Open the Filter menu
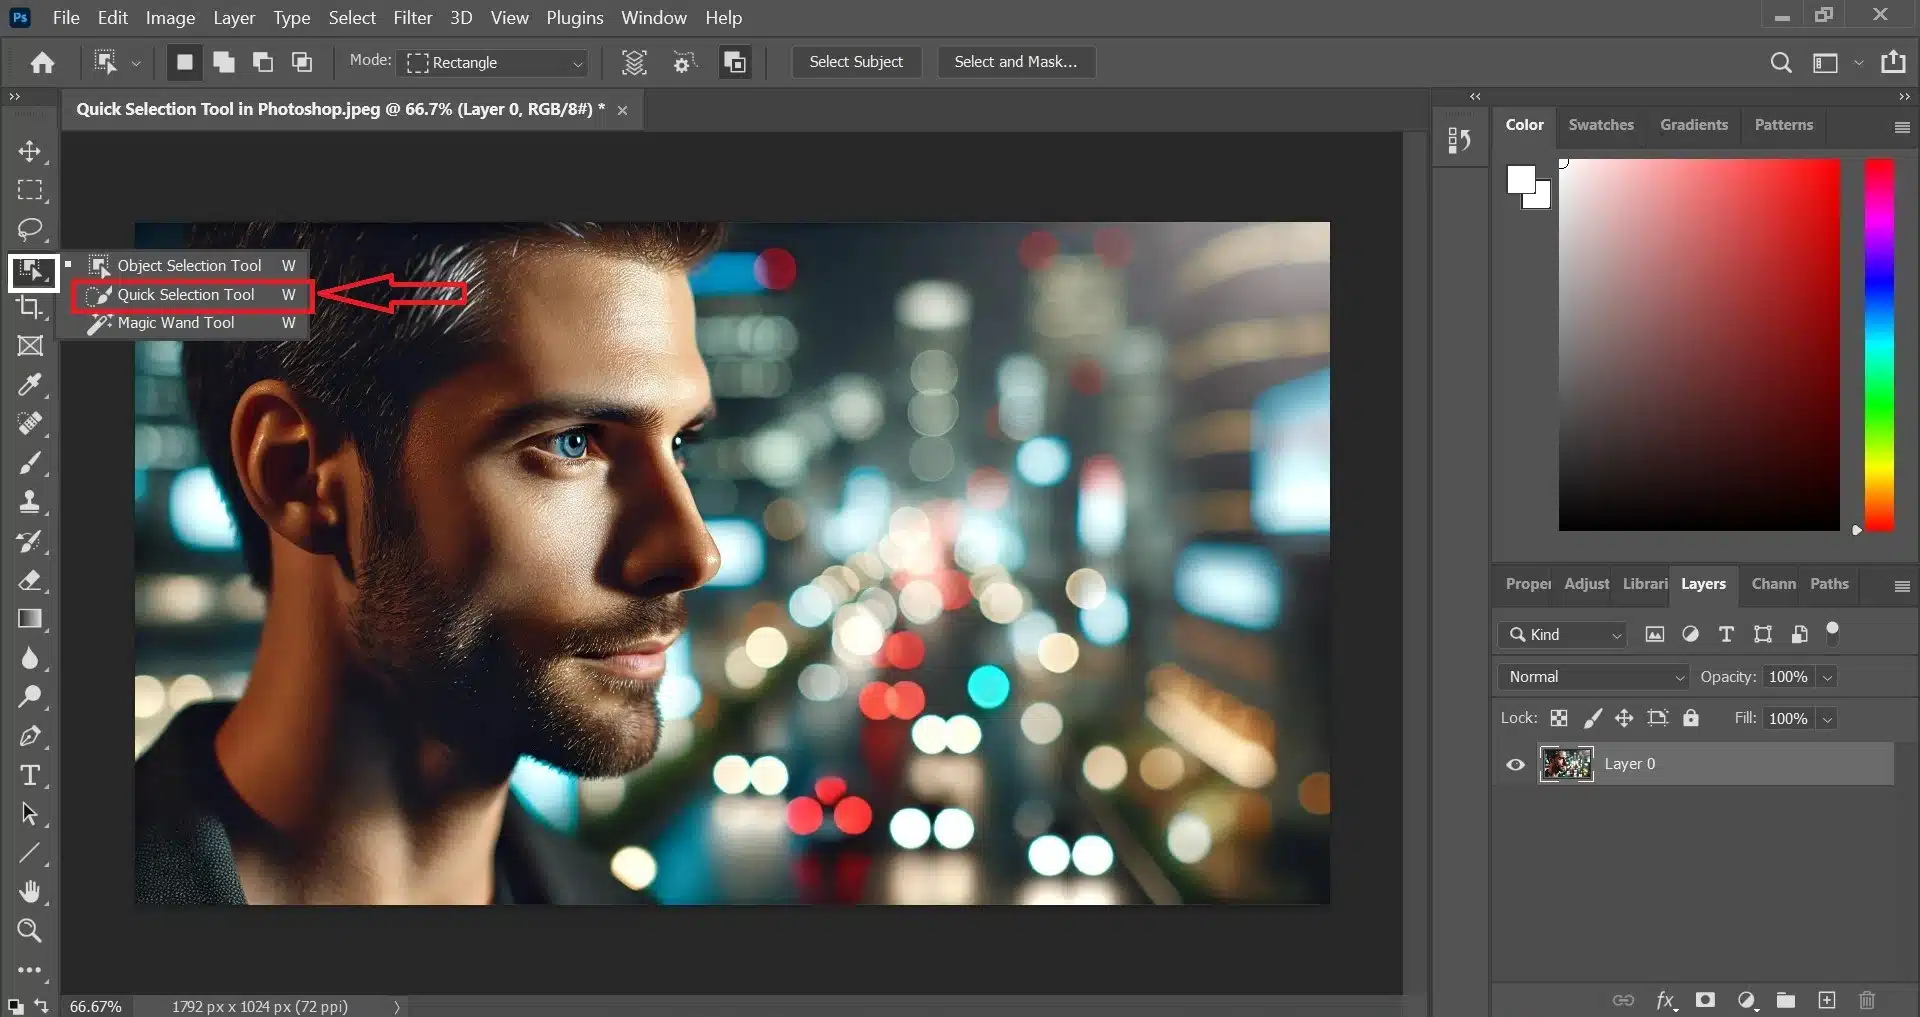The image size is (1920, 1017). tap(412, 17)
